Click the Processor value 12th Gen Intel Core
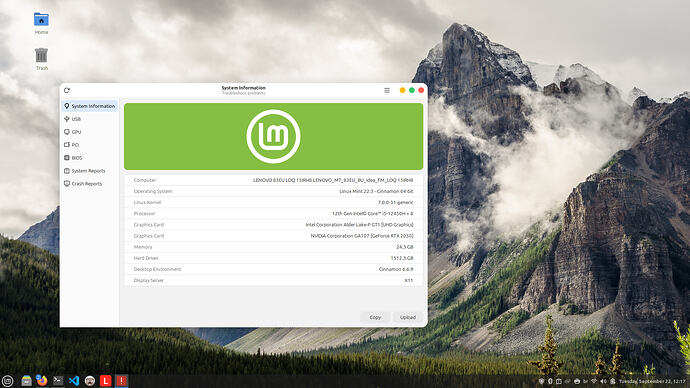This screenshot has height=388, width=690. pyautogui.click(x=373, y=214)
